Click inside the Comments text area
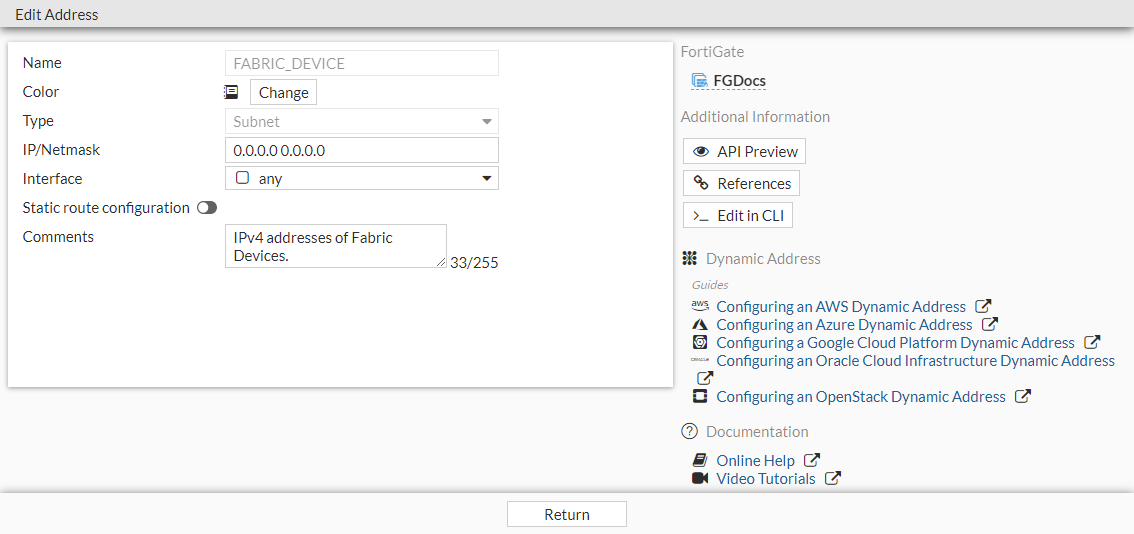The width and height of the screenshot is (1134, 534). click(x=336, y=246)
